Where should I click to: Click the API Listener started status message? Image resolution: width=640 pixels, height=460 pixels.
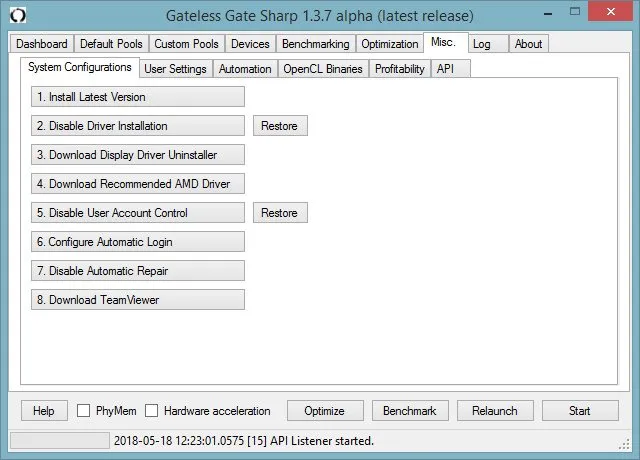click(x=244, y=441)
